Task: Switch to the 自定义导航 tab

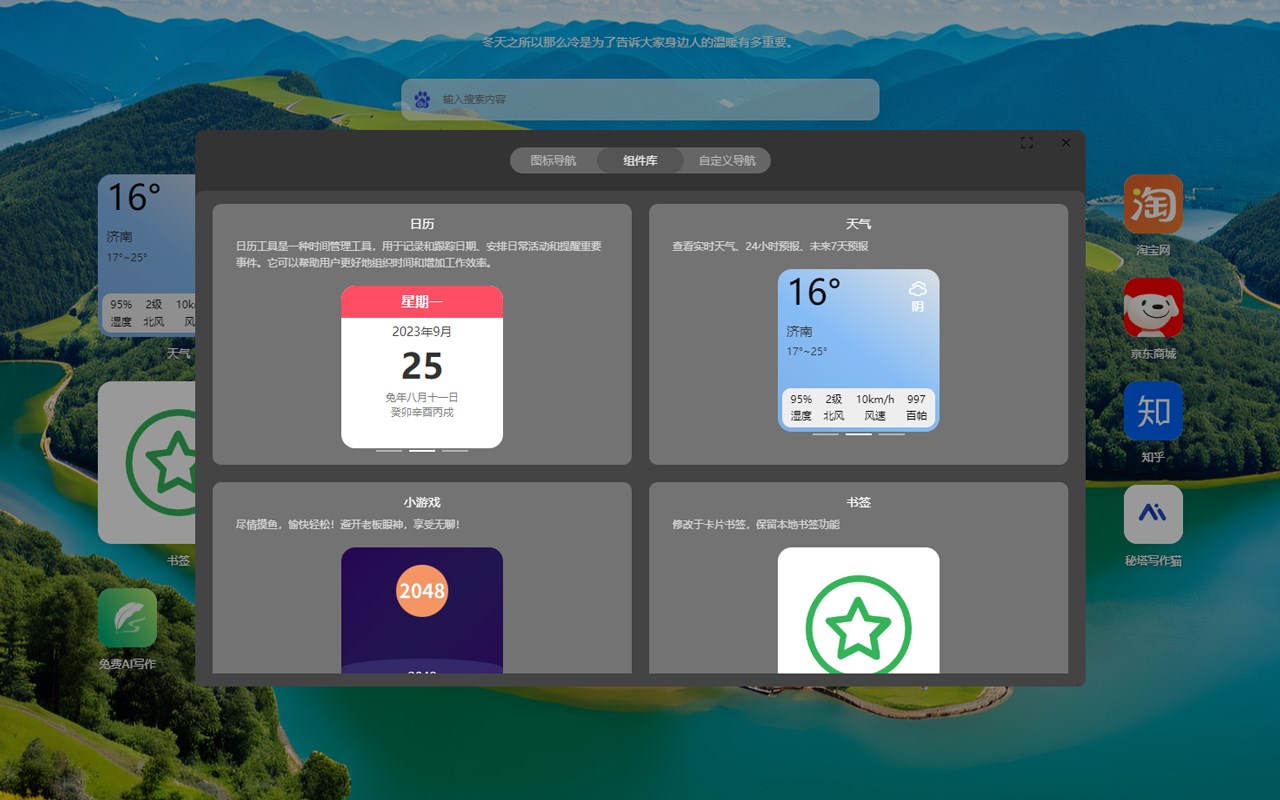Action: point(727,160)
